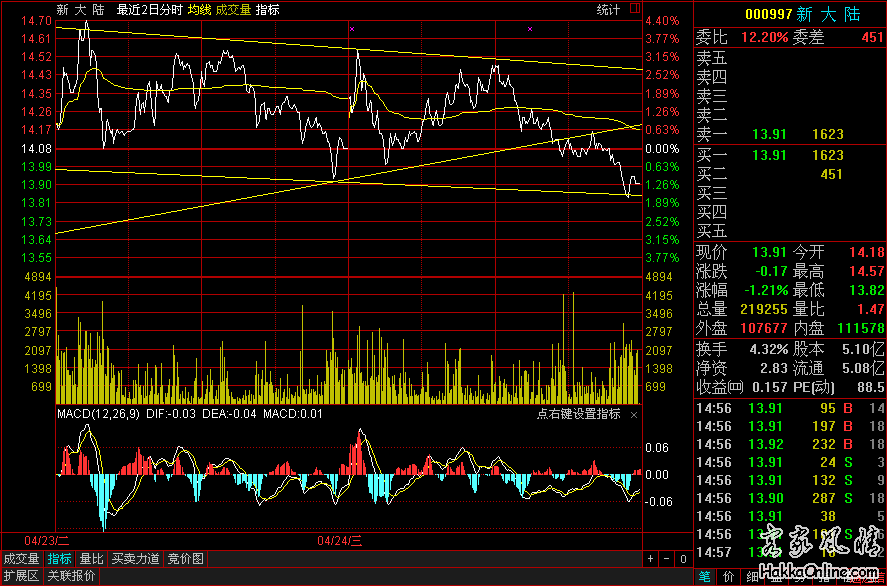The image size is (887, 586).
Task: Click 最近2日分时 period selector
Action: (149, 9)
